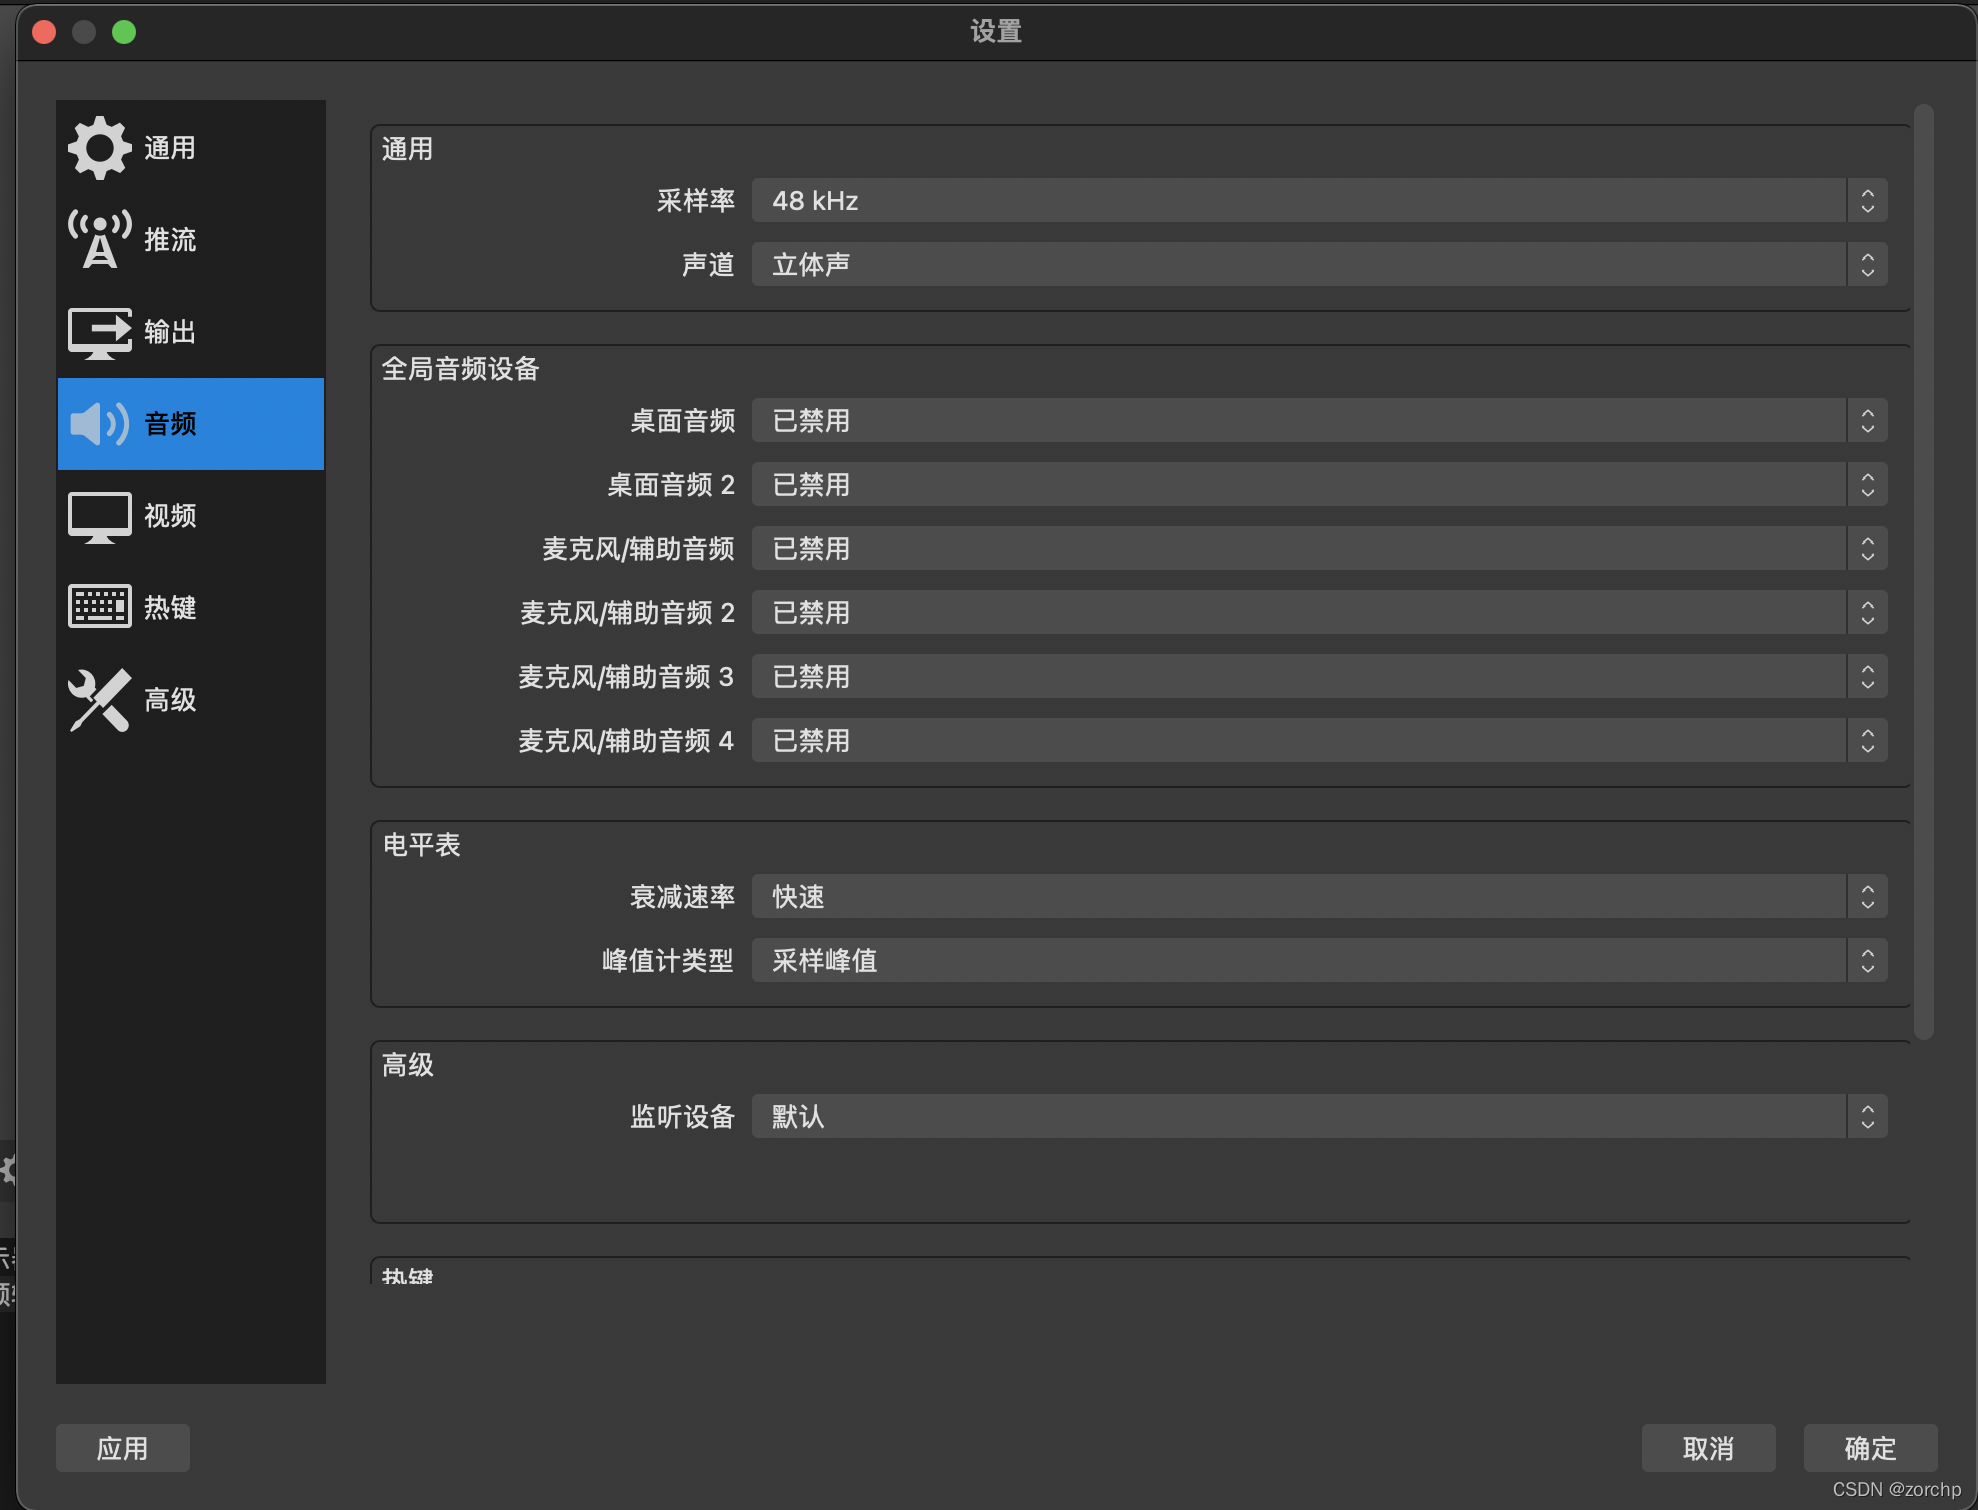1978x1510 pixels.
Task: Click the monitor-arrow icon for 输出
Action: point(99,332)
